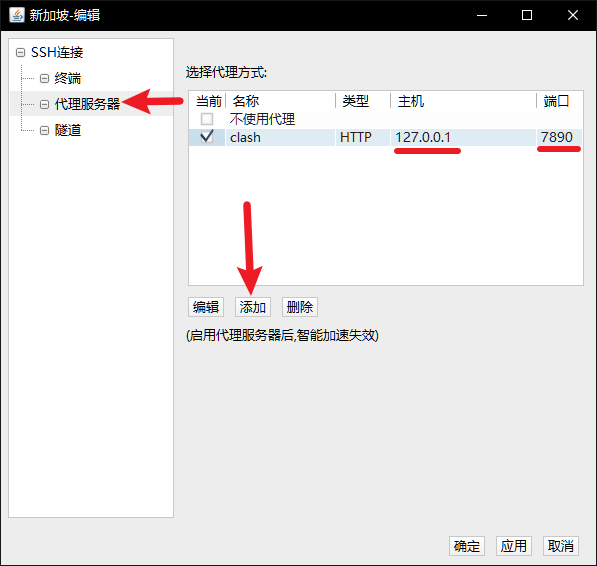The width and height of the screenshot is (597, 566).
Task: Select the 终端 tree item
Action: (x=68, y=78)
